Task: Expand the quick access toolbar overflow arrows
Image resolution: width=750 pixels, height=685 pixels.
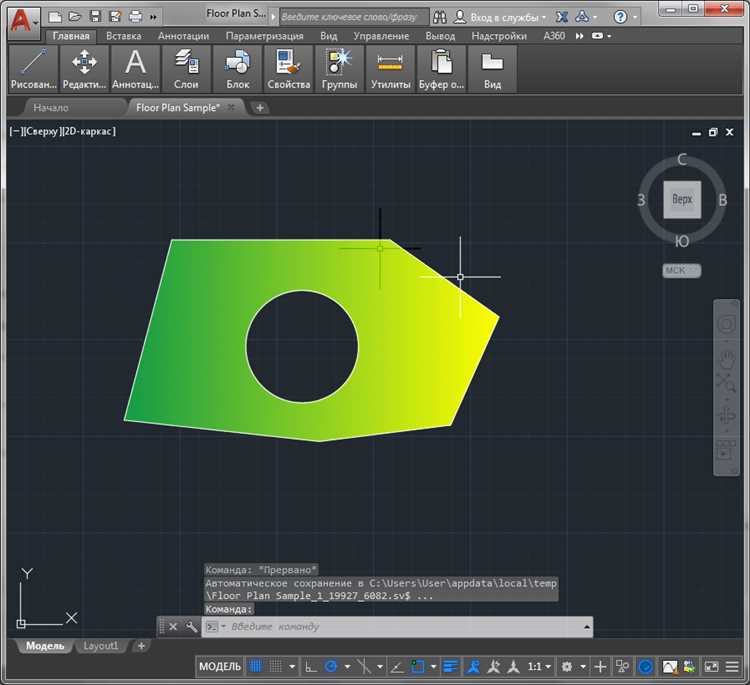Action: [153, 18]
